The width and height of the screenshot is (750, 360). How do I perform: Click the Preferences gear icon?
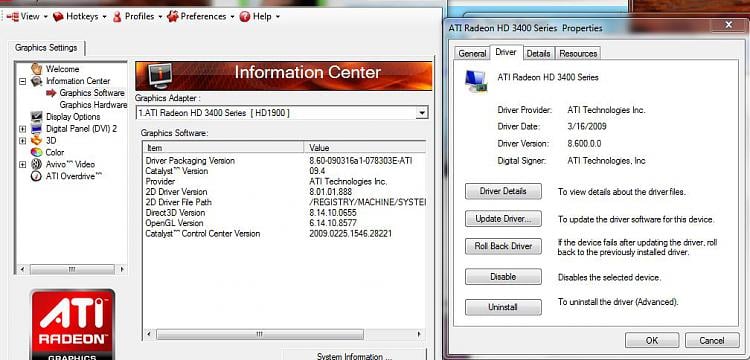tap(173, 17)
